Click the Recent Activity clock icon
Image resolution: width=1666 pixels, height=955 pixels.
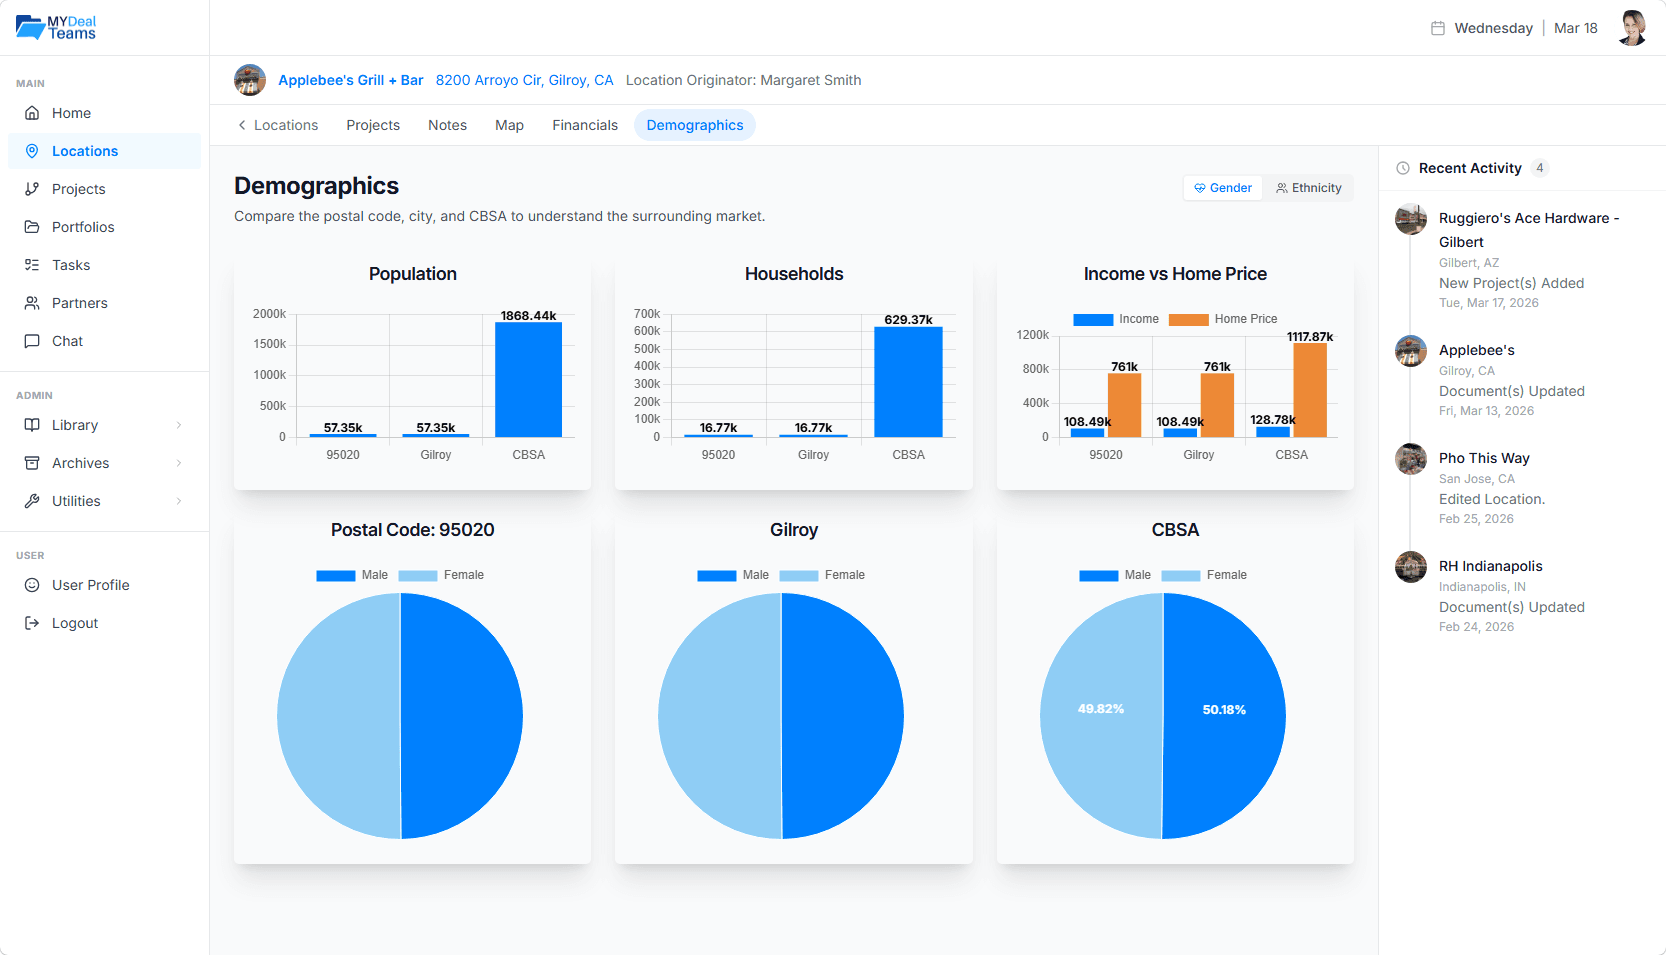[x=1403, y=168]
